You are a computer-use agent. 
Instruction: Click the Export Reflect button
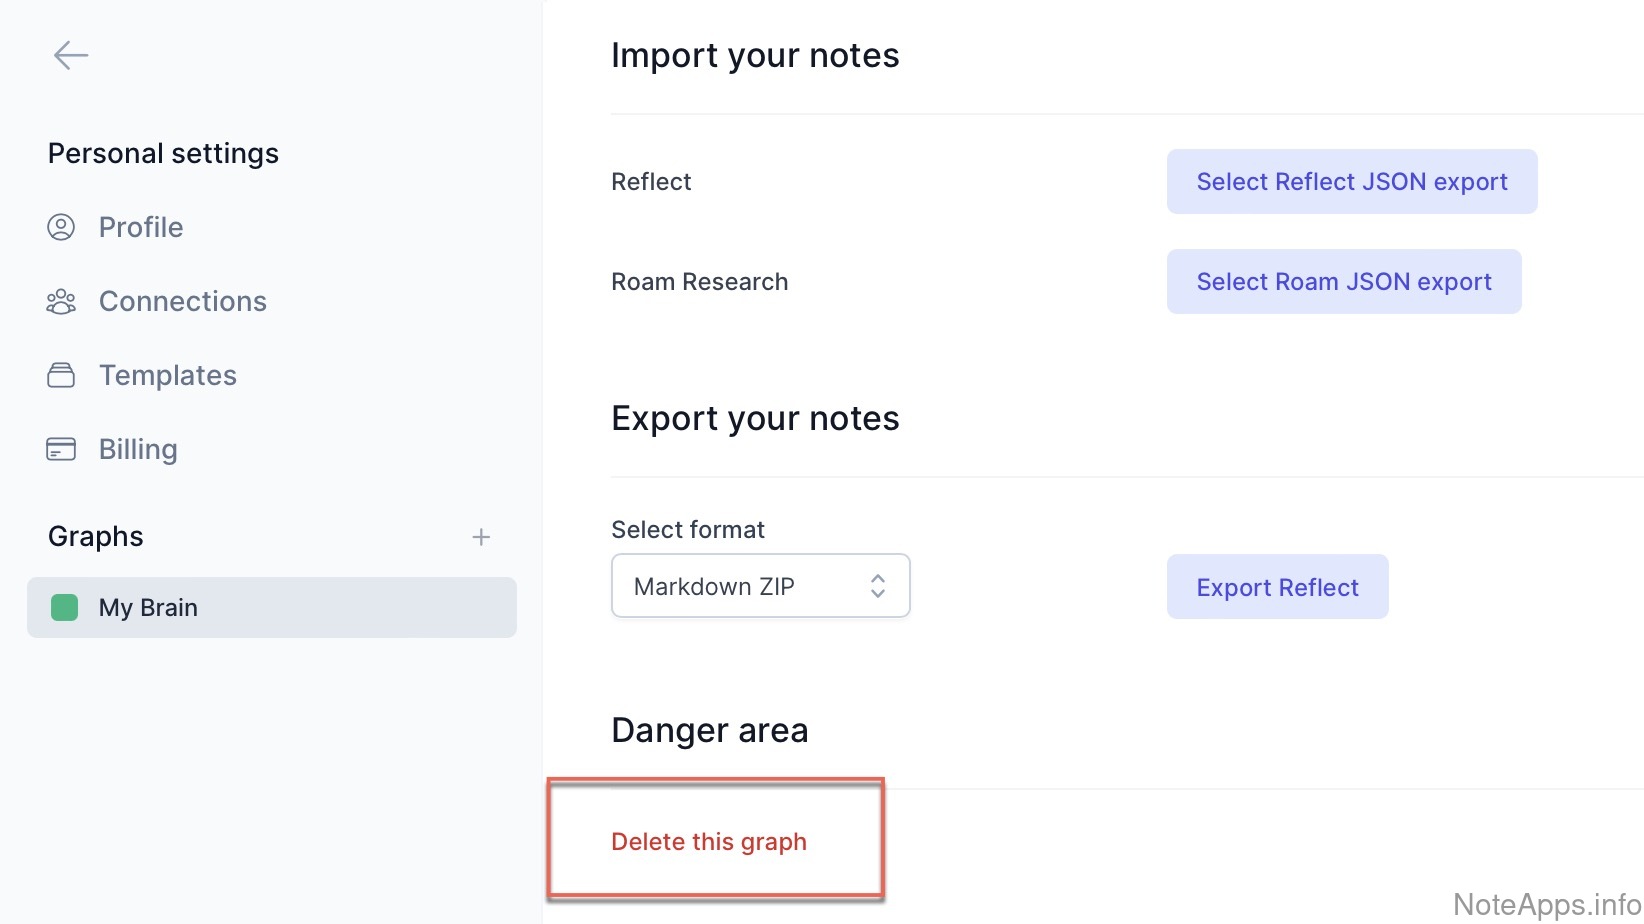coord(1277,587)
